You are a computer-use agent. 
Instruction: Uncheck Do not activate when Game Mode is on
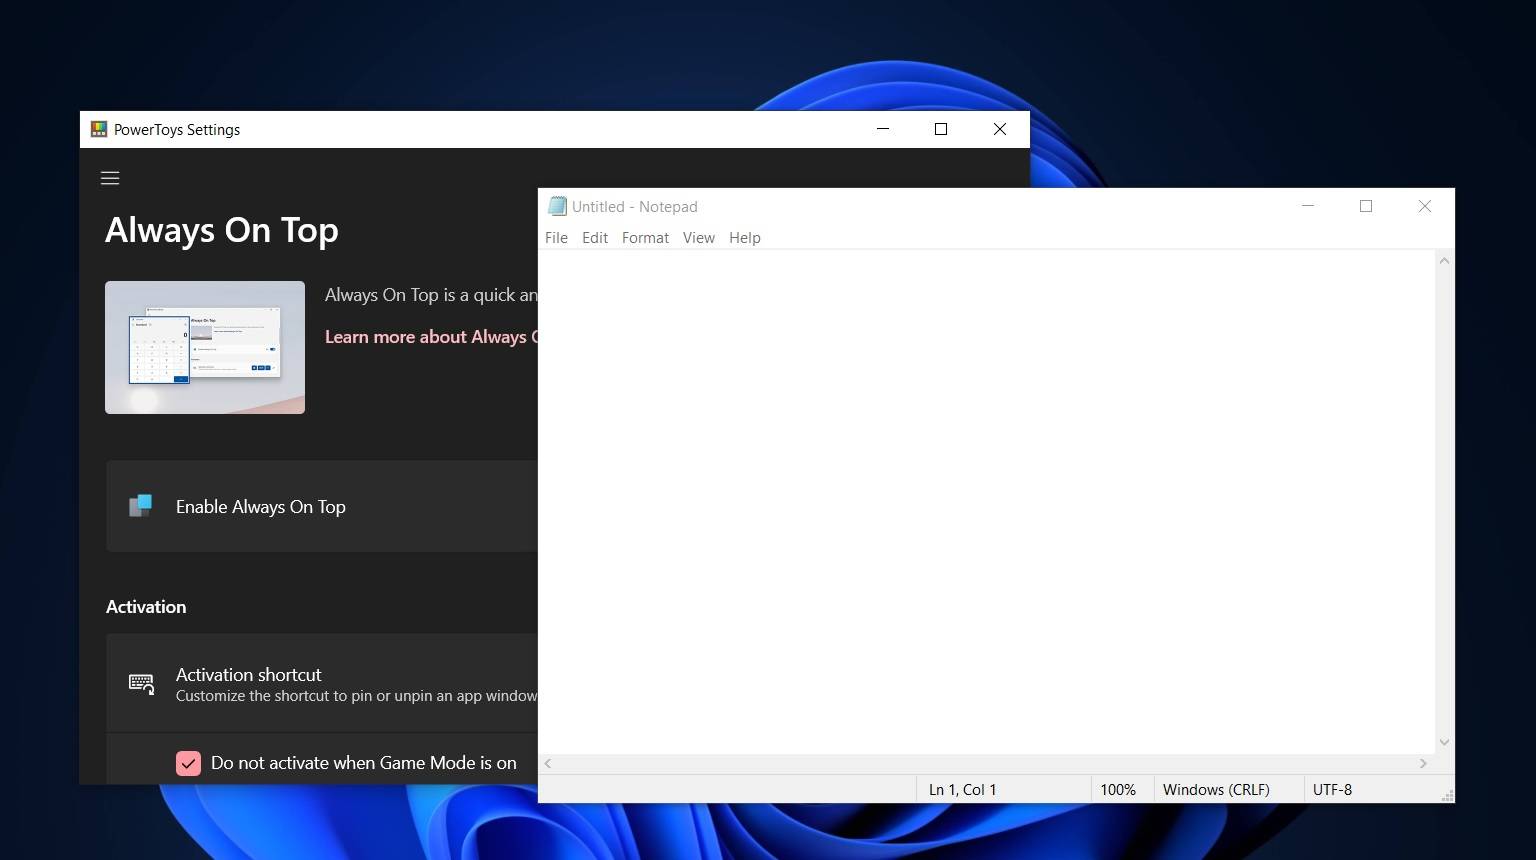tap(188, 763)
